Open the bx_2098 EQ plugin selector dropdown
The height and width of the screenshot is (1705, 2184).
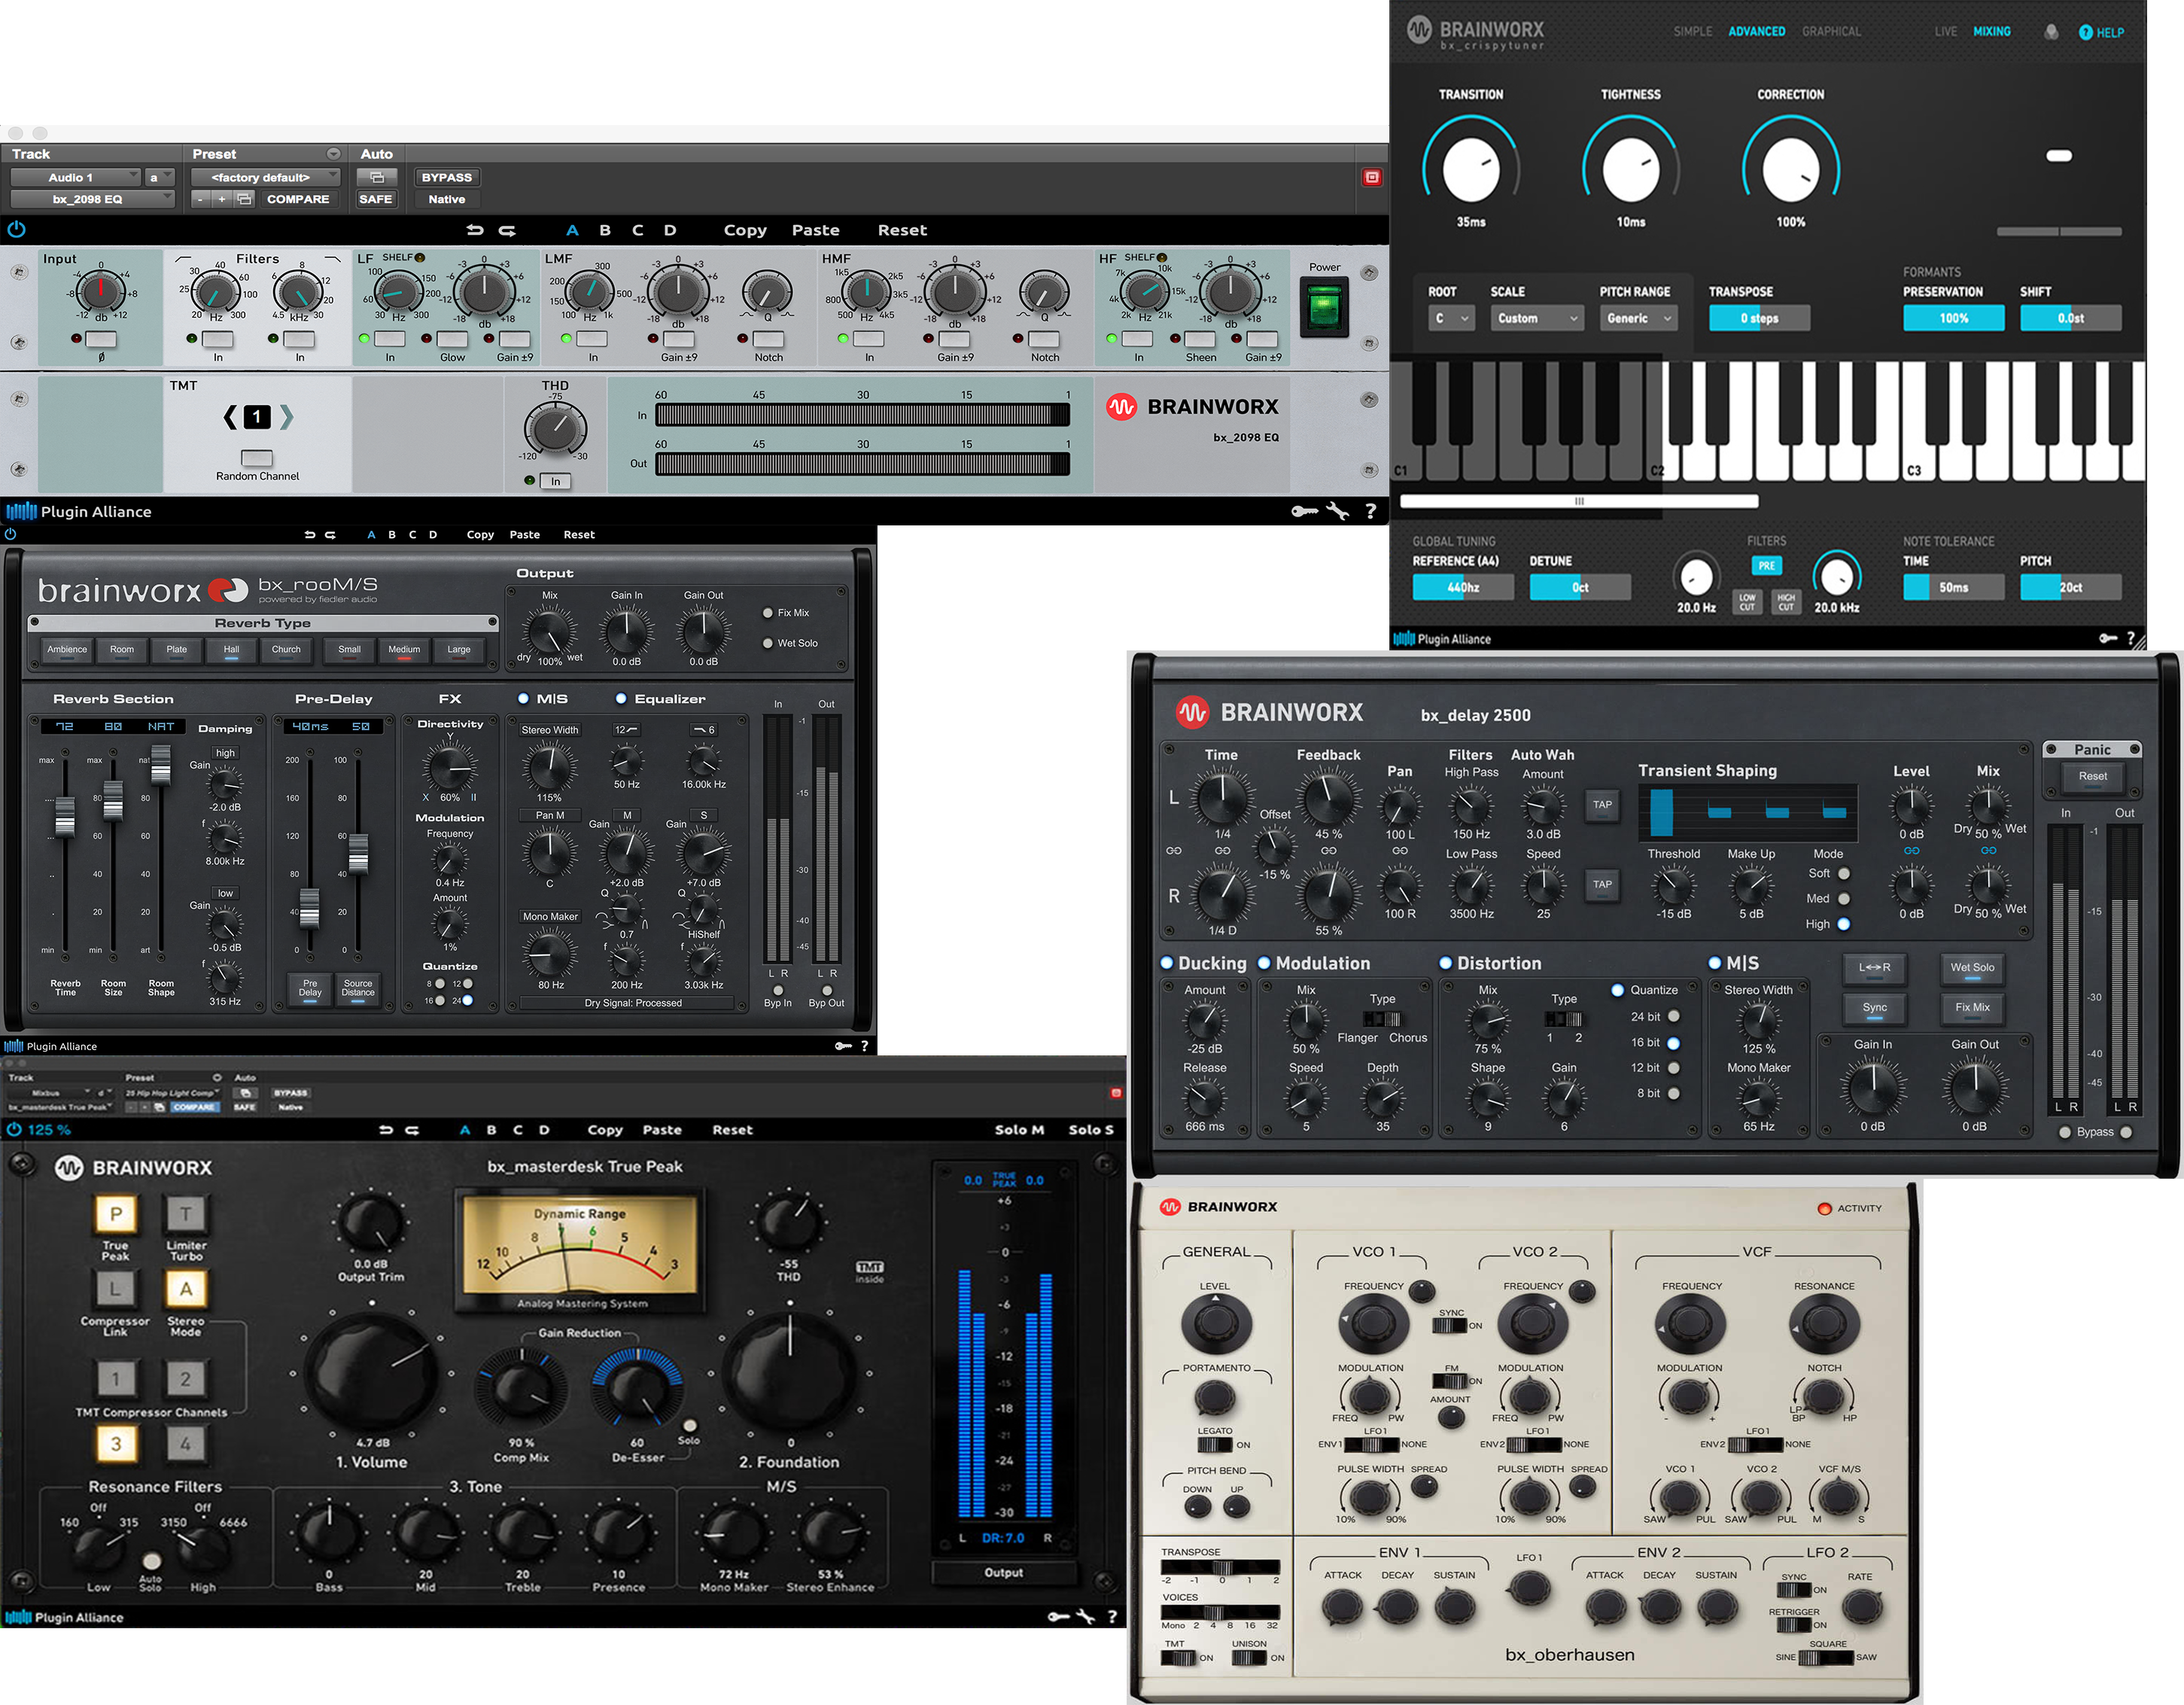pos(92,199)
